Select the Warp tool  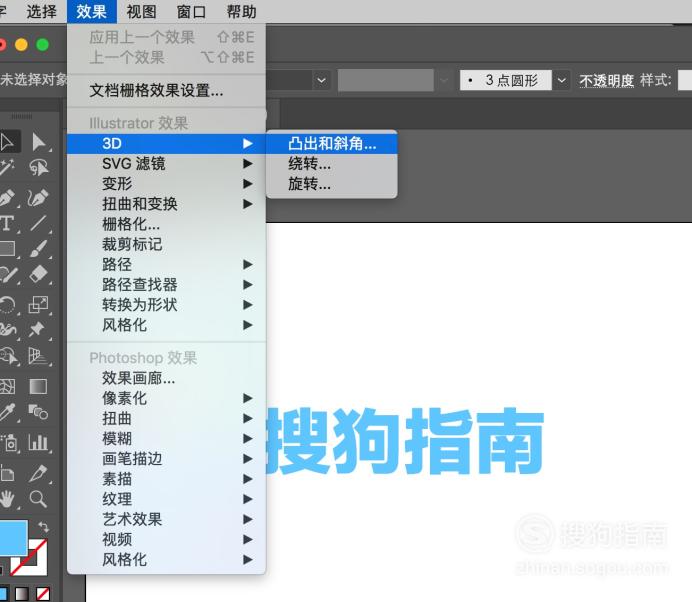[x=7, y=329]
